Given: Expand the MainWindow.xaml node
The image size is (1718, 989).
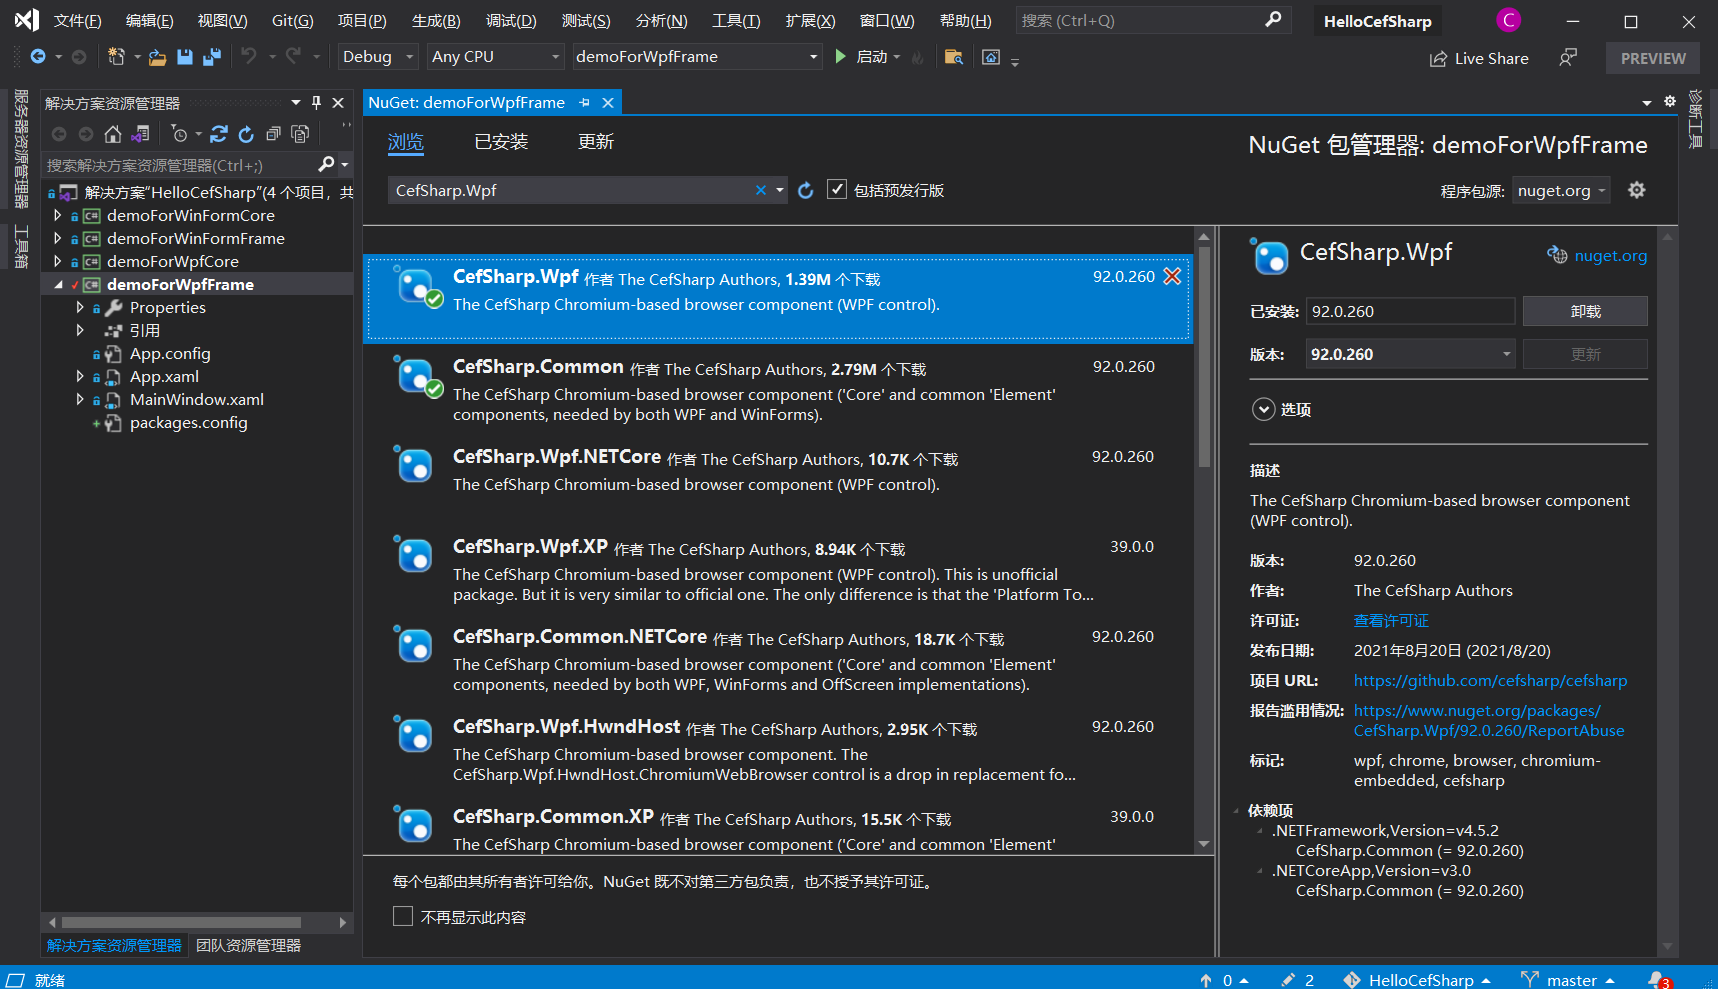Looking at the screenshot, I should pos(80,399).
